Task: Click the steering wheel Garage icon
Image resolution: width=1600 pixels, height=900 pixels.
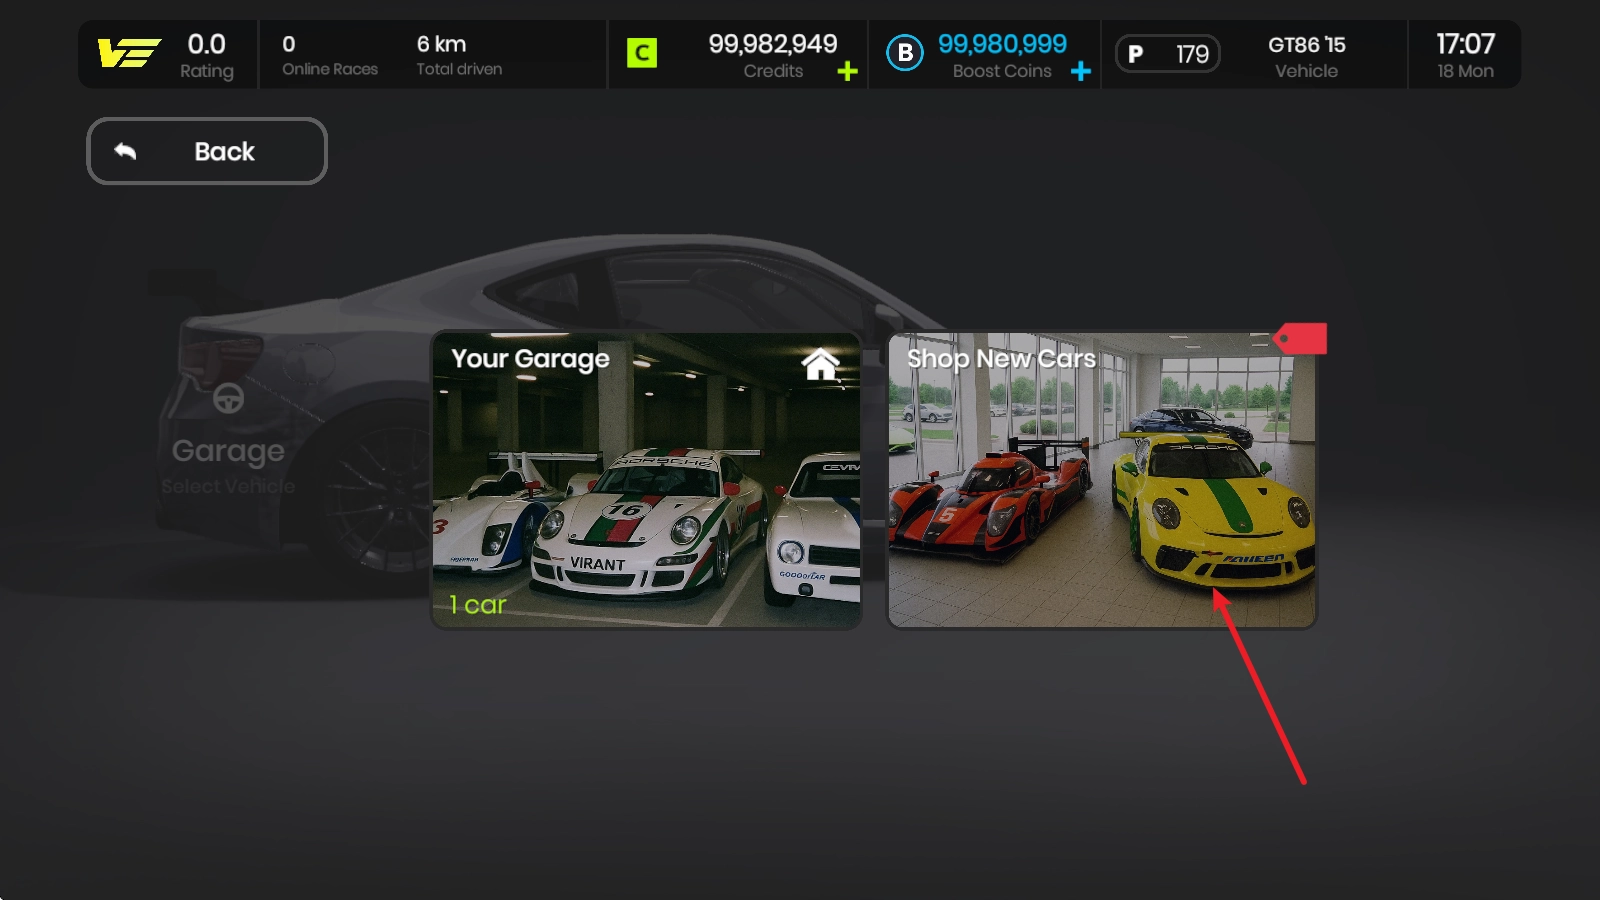Action: click(228, 398)
